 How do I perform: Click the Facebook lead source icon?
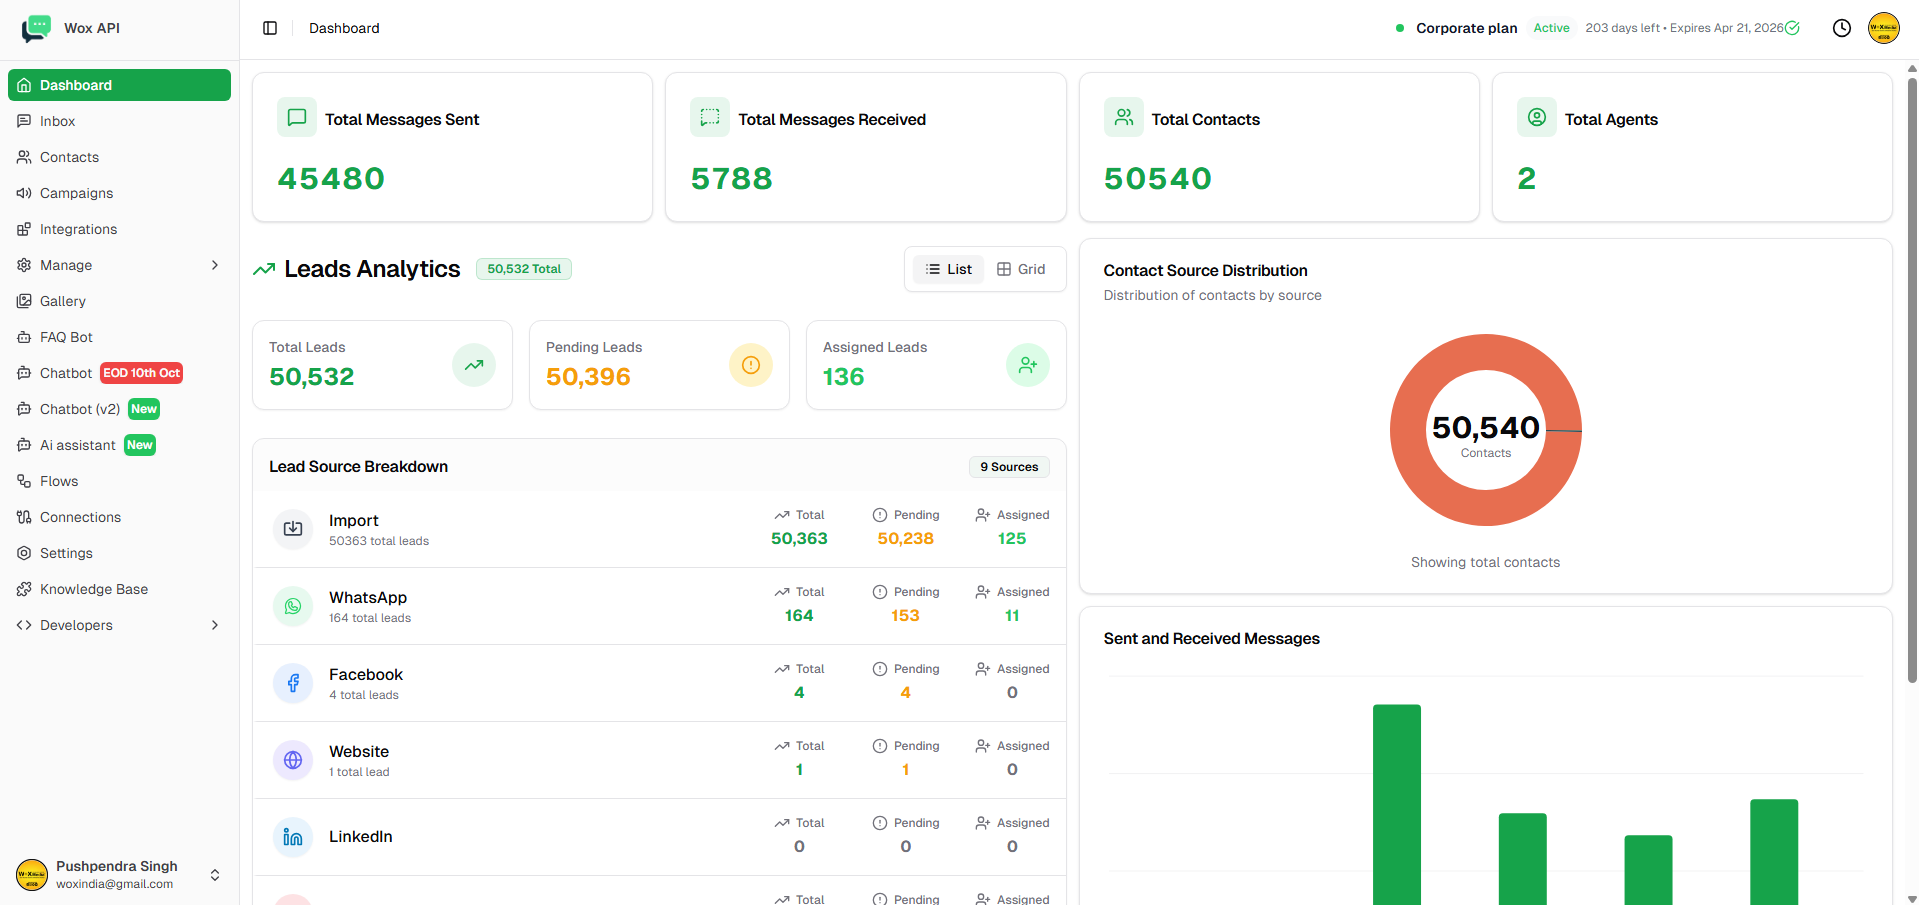(293, 683)
